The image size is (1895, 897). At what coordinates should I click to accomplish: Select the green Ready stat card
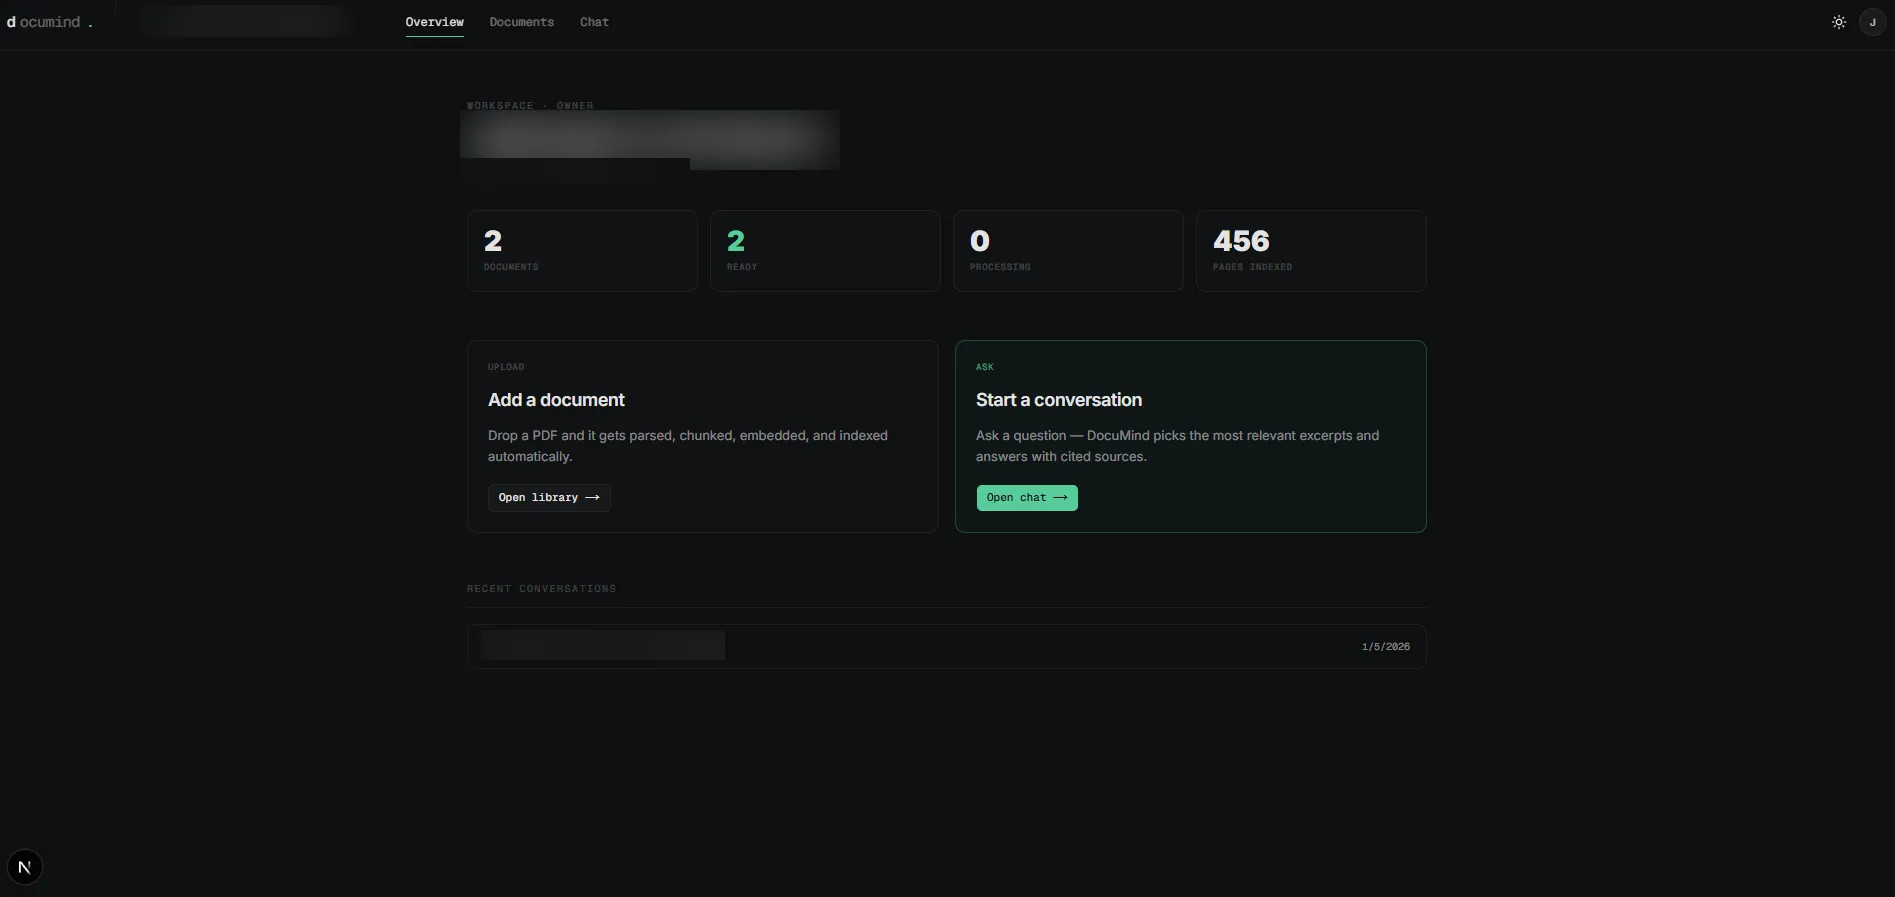(x=825, y=251)
